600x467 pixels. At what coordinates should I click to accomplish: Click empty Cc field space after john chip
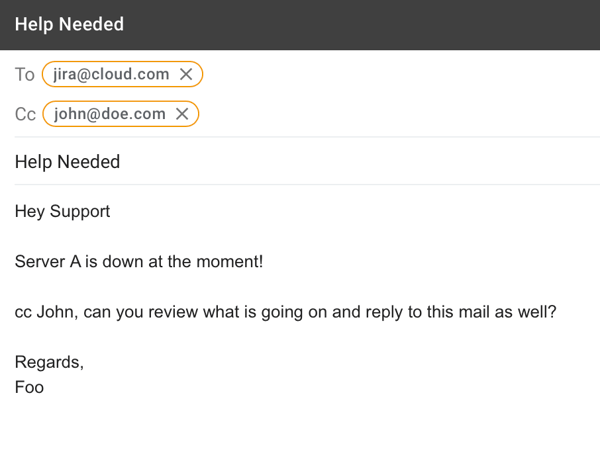pyautogui.click(x=398, y=114)
